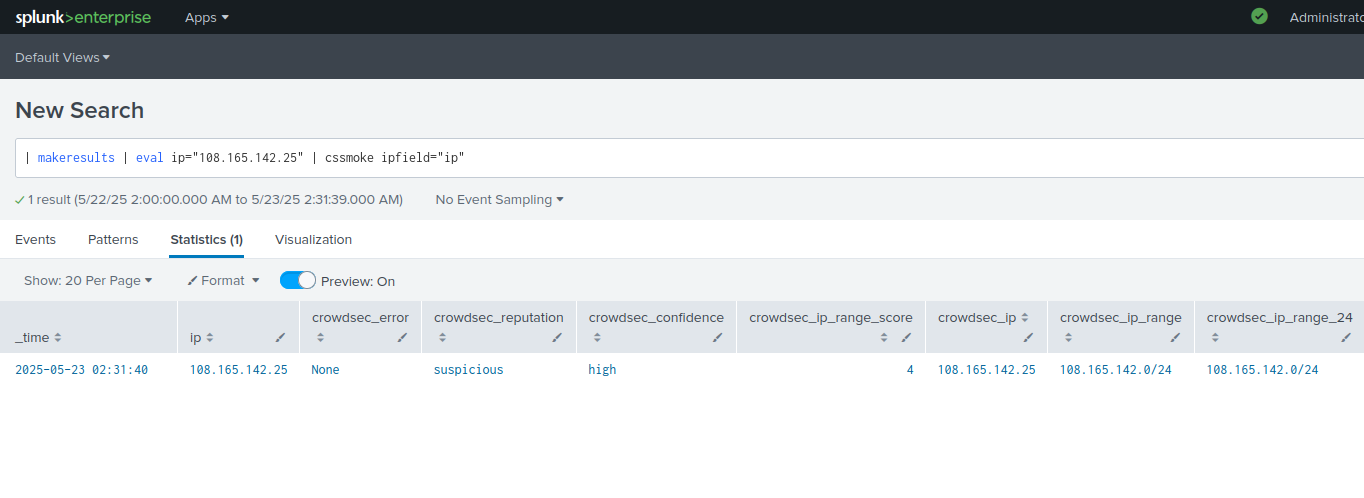Open the Apps dropdown menu
Viewport: 1364px width, 498px height.
tap(206, 17)
